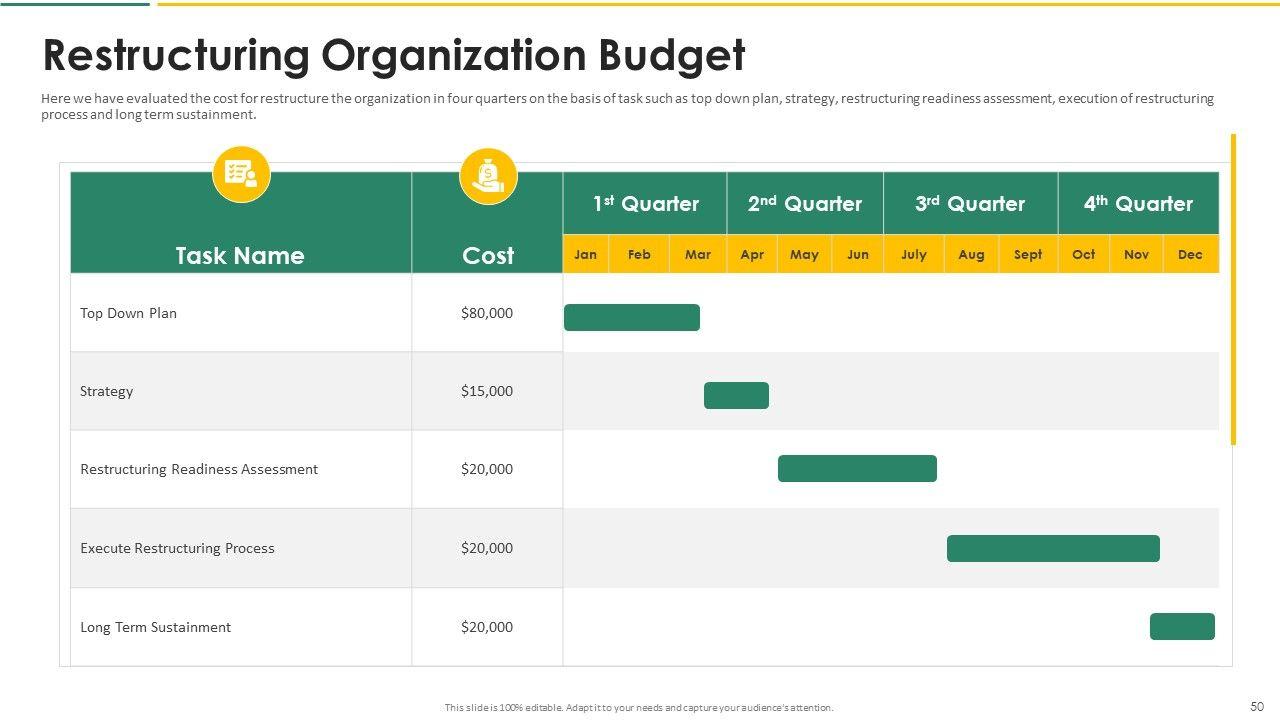Image resolution: width=1280 pixels, height=720 pixels.
Task: Click the Jan month cell
Action: [x=585, y=254]
